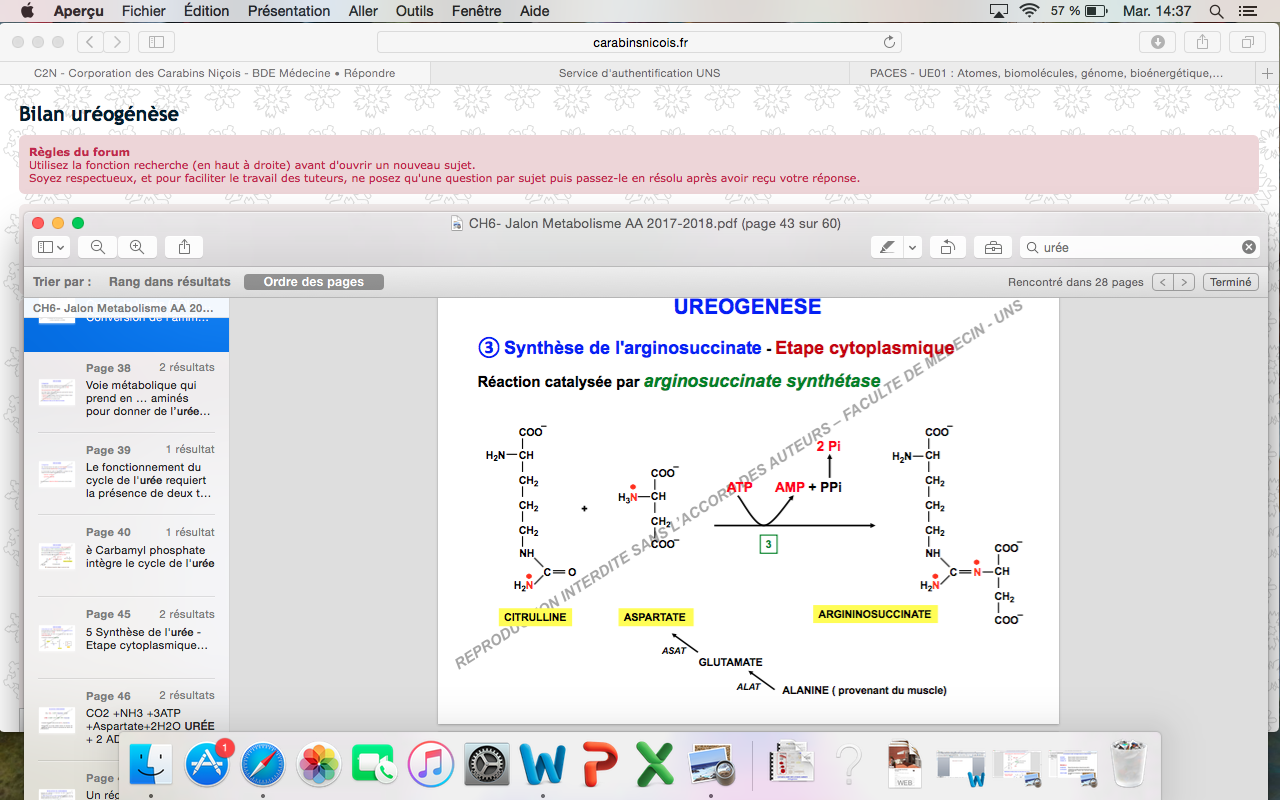
Task: Select Ordre des pages sort option
Action: tap(313, 282)
